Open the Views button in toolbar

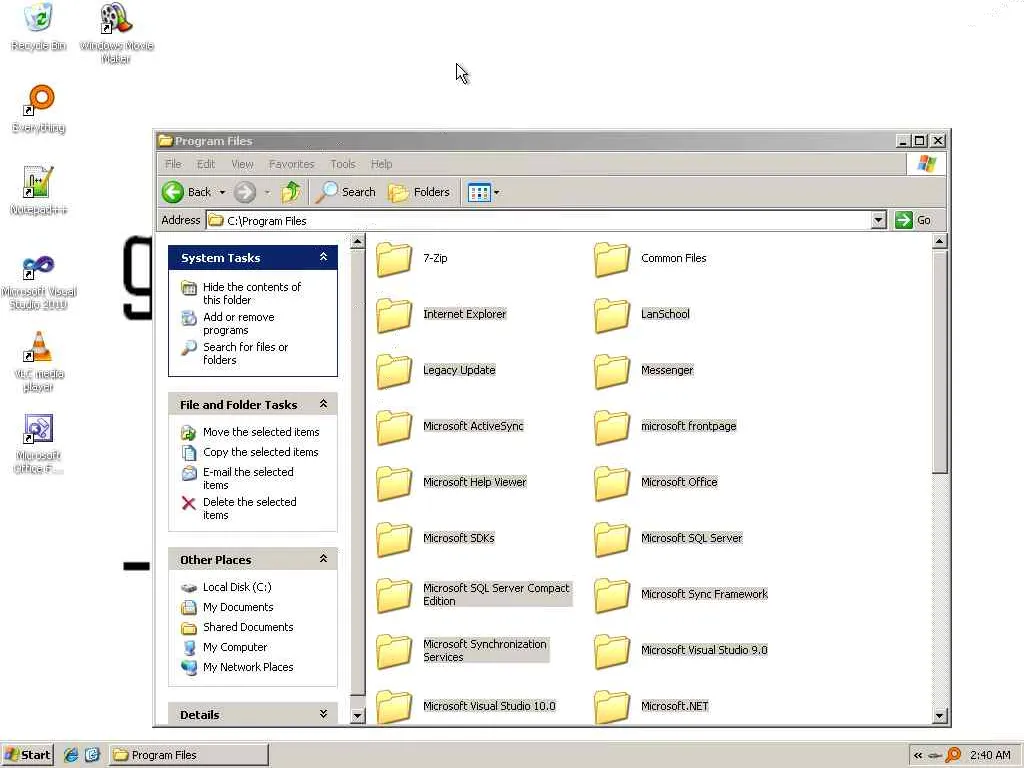coord(479,193)
